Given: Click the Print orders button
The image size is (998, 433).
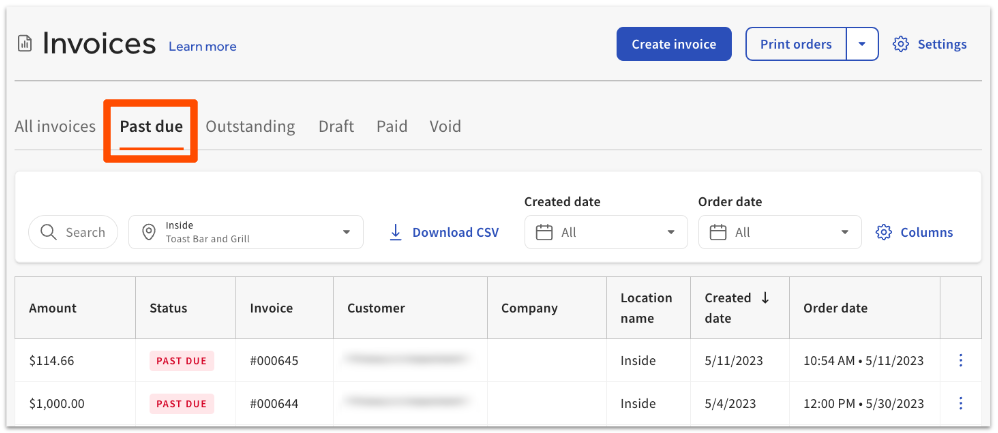Looking at the screenshot, I should coord(795,44).
